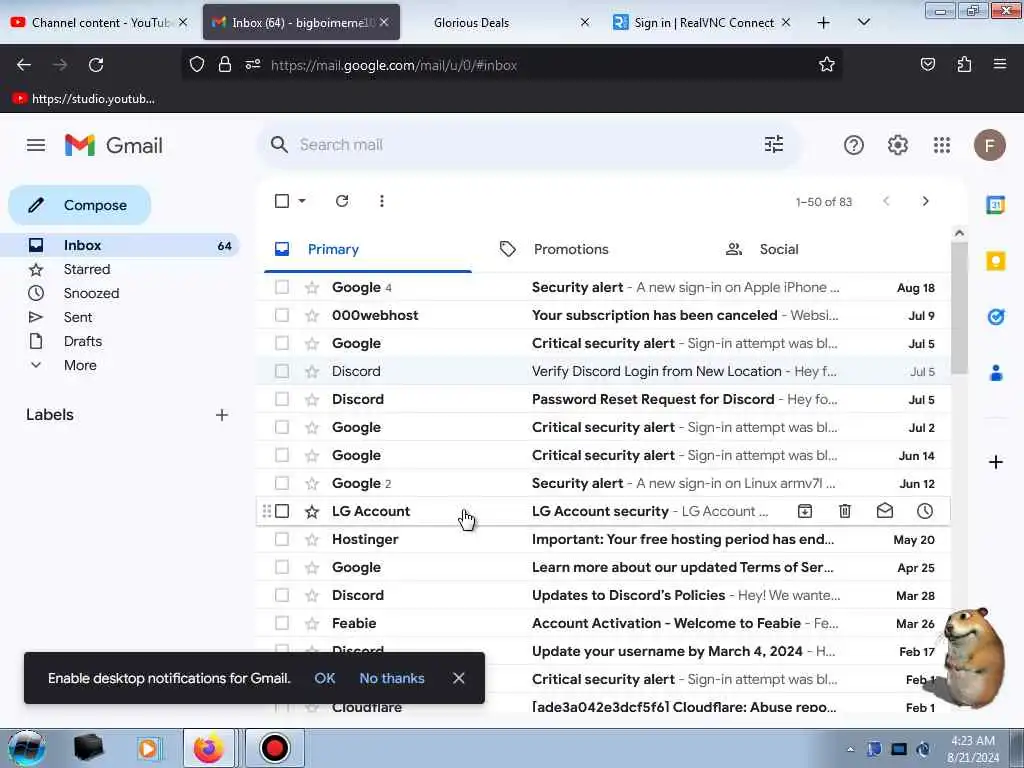Click the red record taskbar icon

(274, 748)
